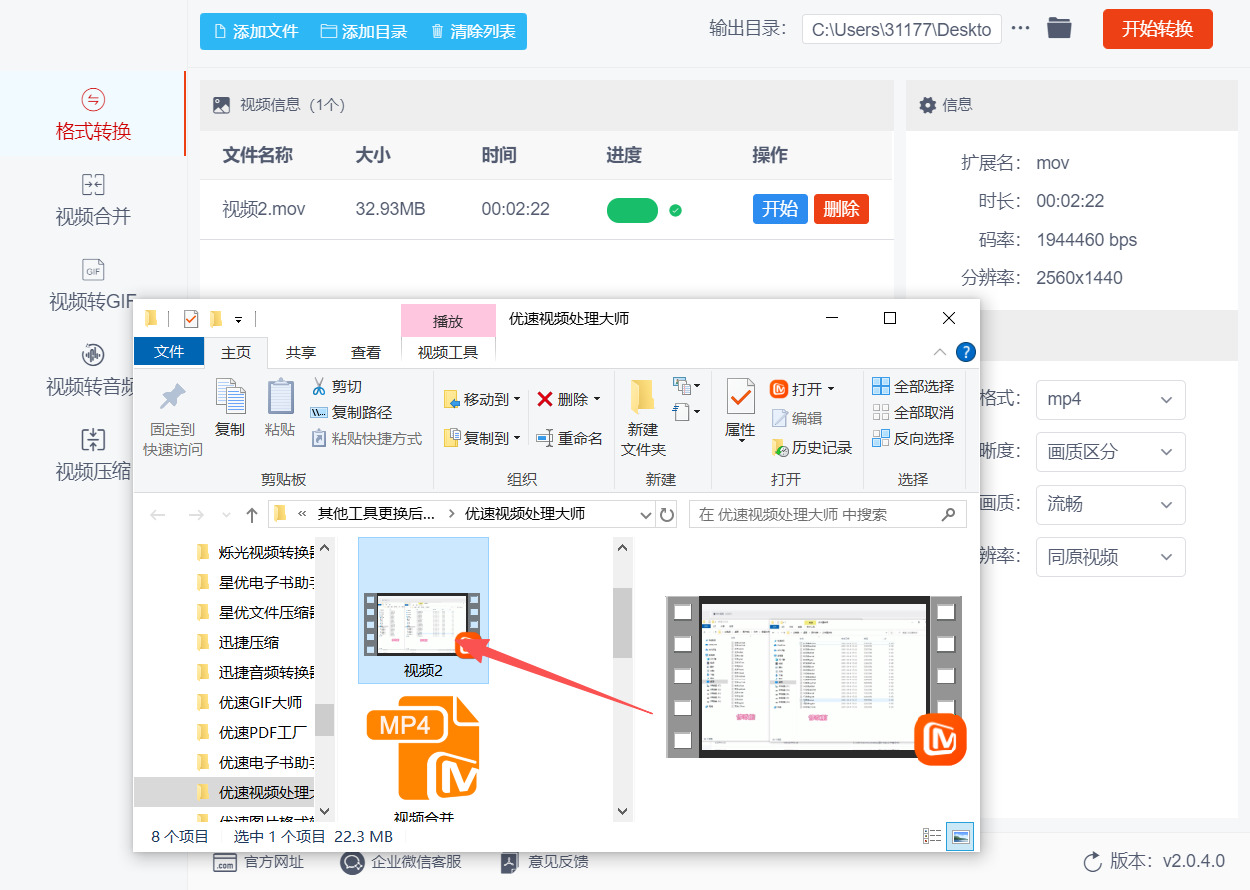Click the 清除列表 button
This screenshot has height=890, width=1250.
click(472, 31)
